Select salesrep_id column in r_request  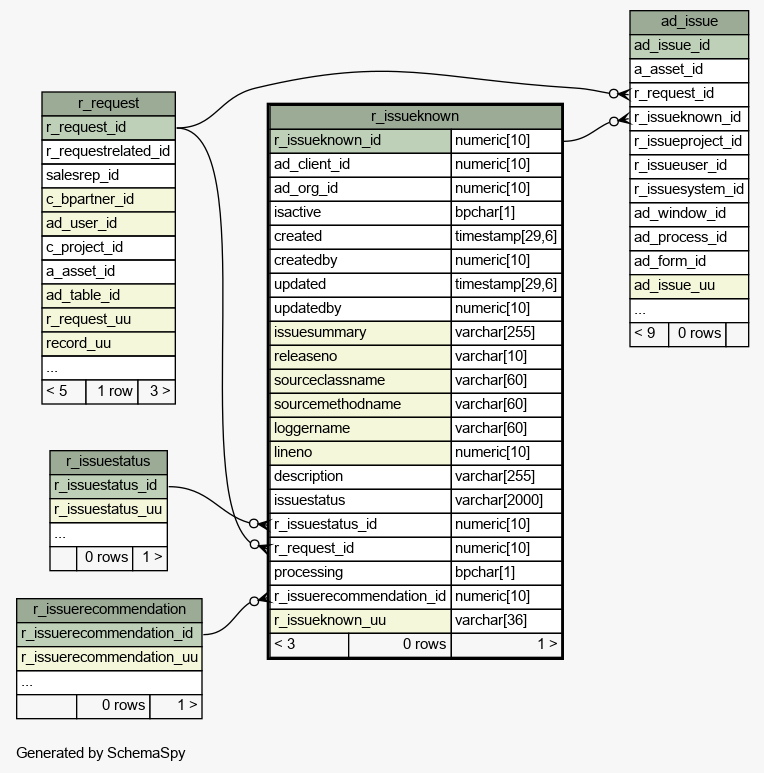click(108, 176)
